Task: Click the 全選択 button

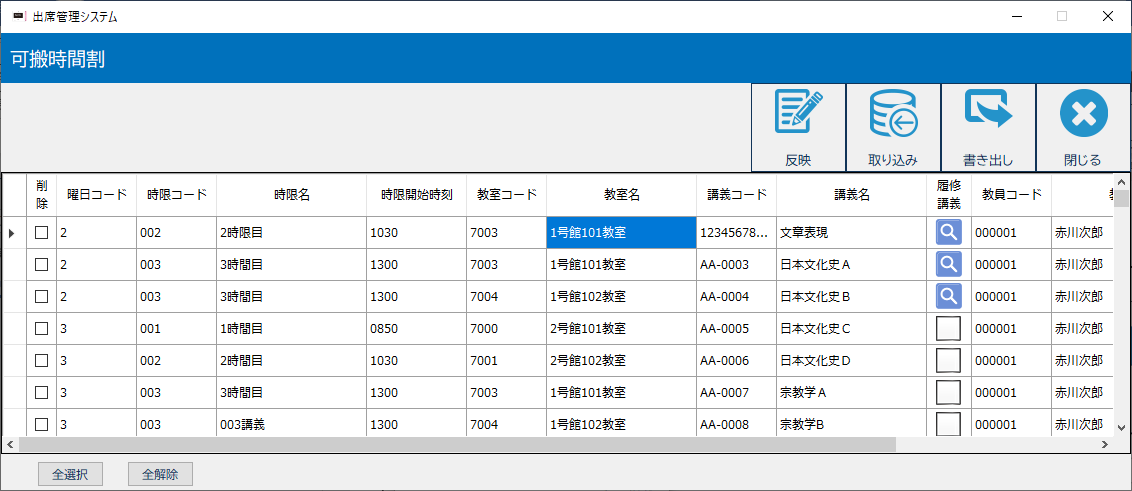Action: (x=70, y=474)
